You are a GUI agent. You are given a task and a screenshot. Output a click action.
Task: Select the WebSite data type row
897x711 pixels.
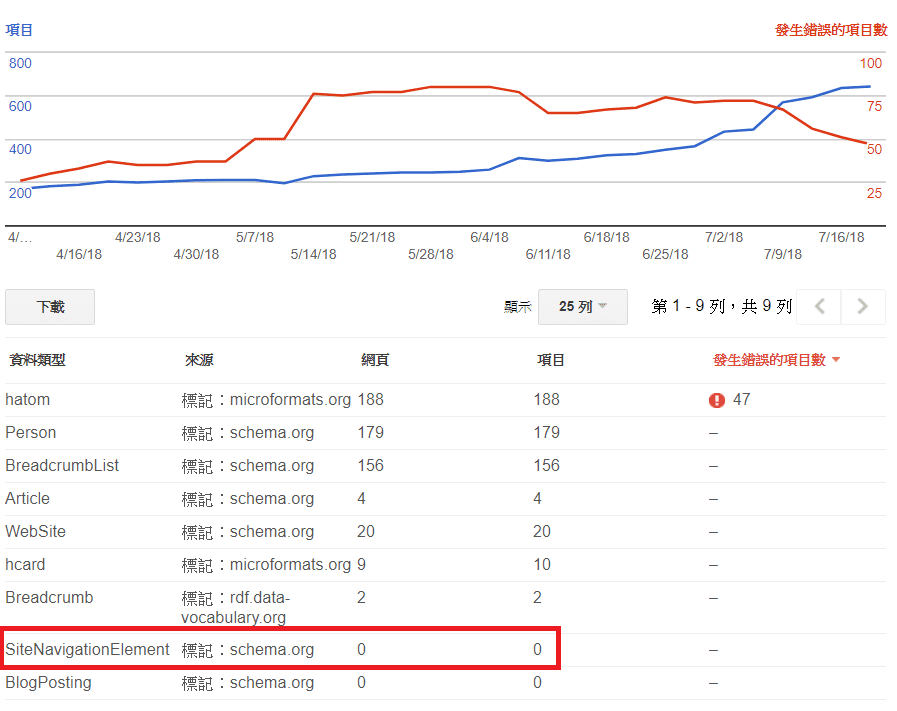pyautogui.click(x=36, y=532)
